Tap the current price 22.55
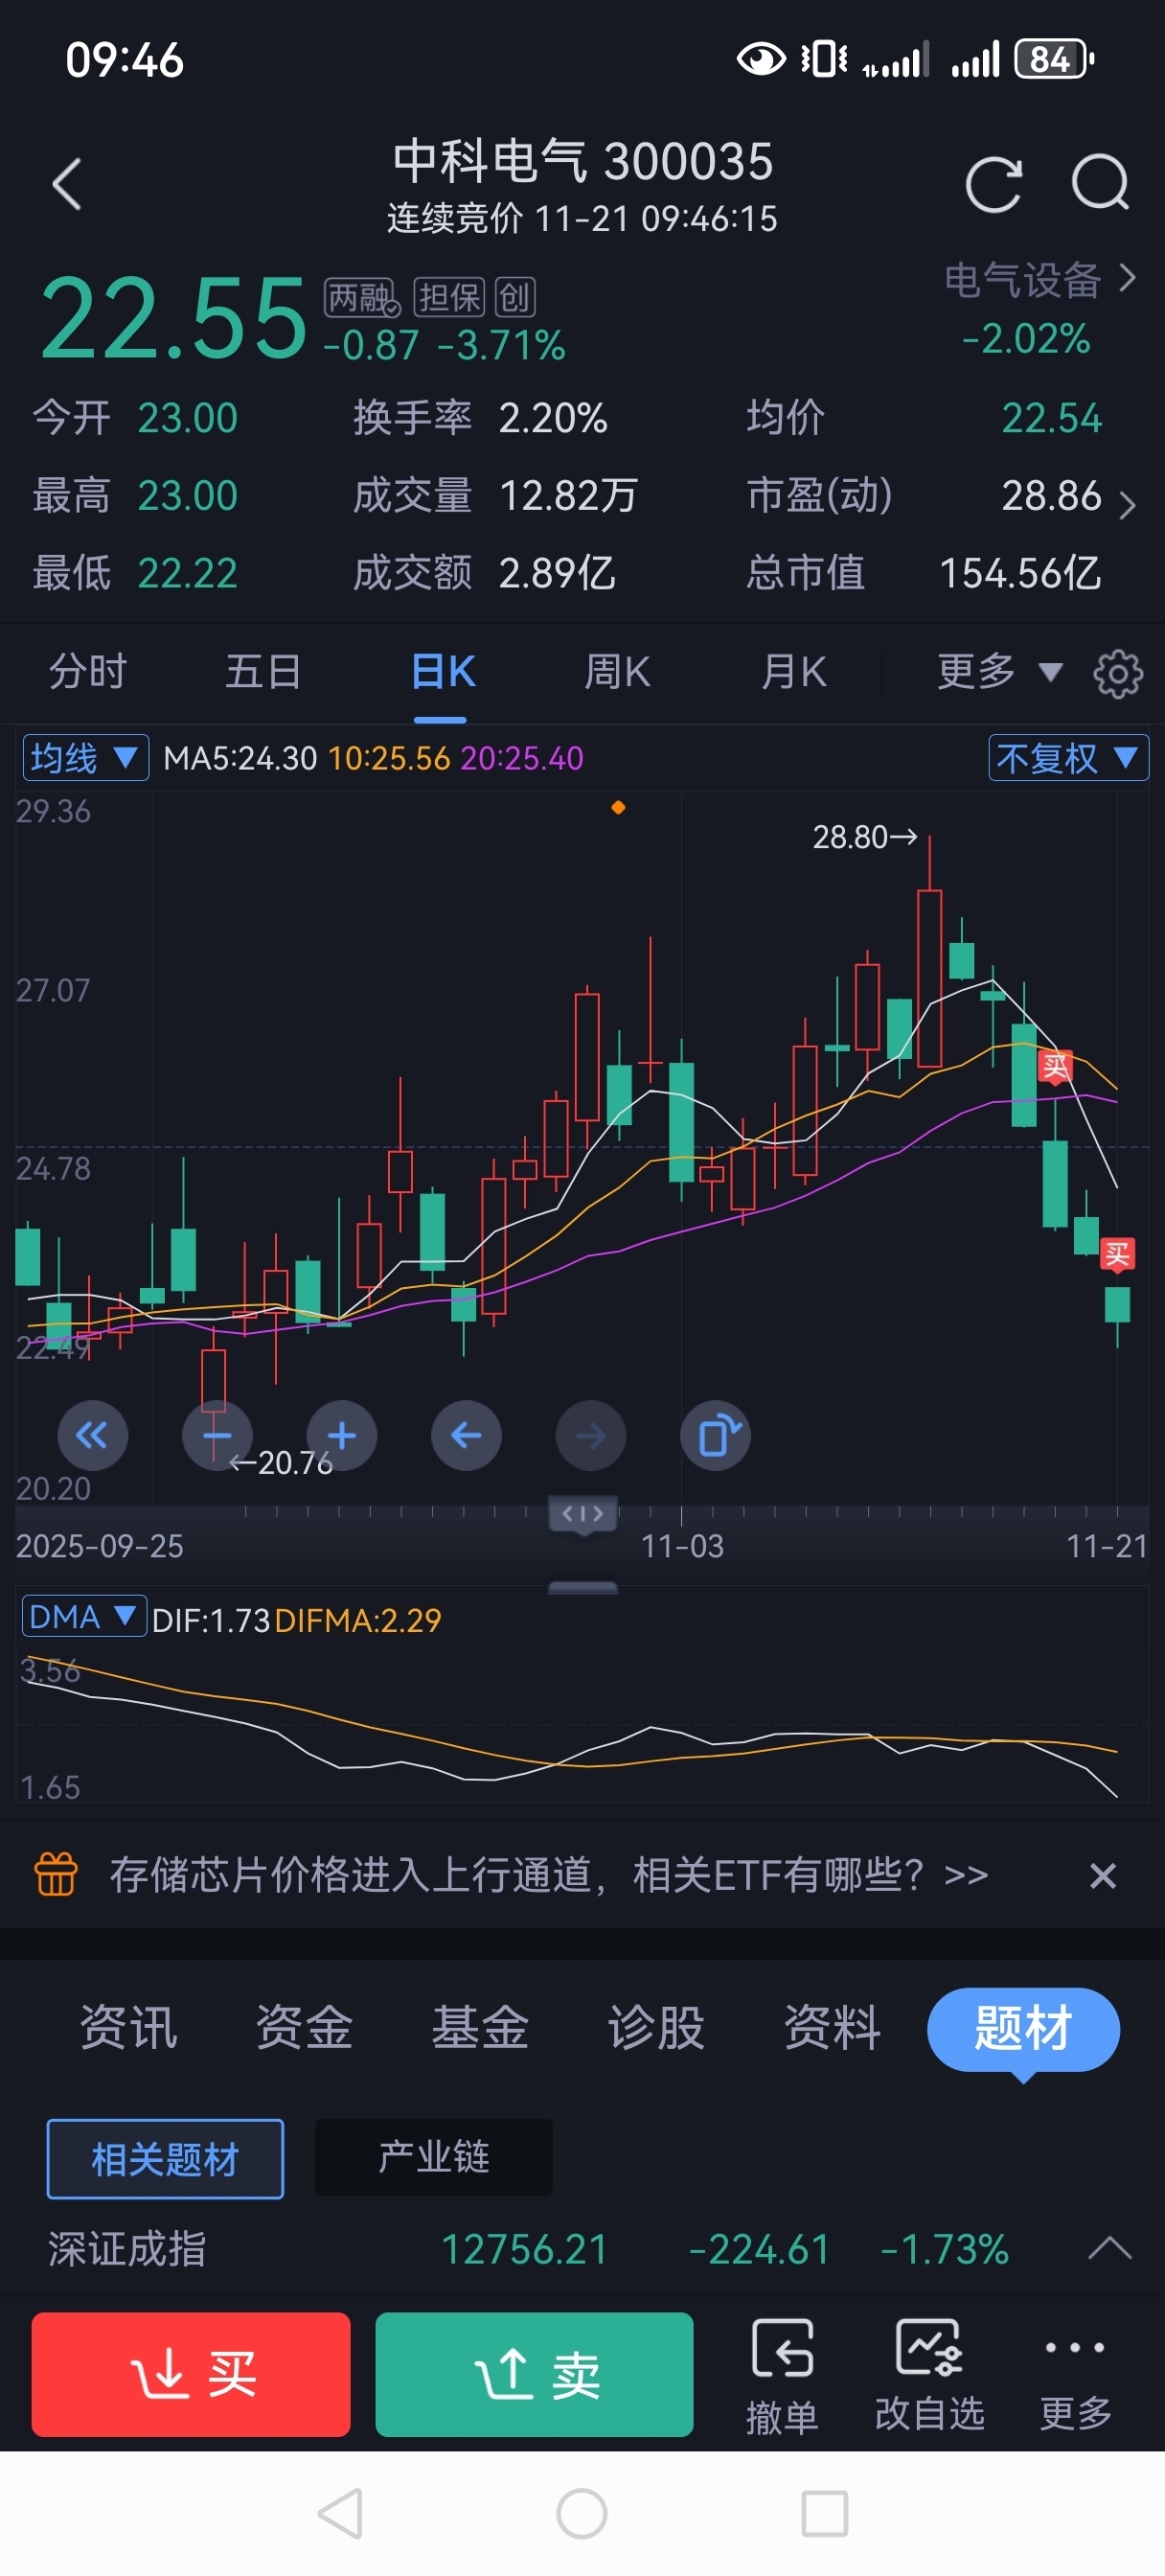Screen dimensions: 1165x2576 point(173,318)
